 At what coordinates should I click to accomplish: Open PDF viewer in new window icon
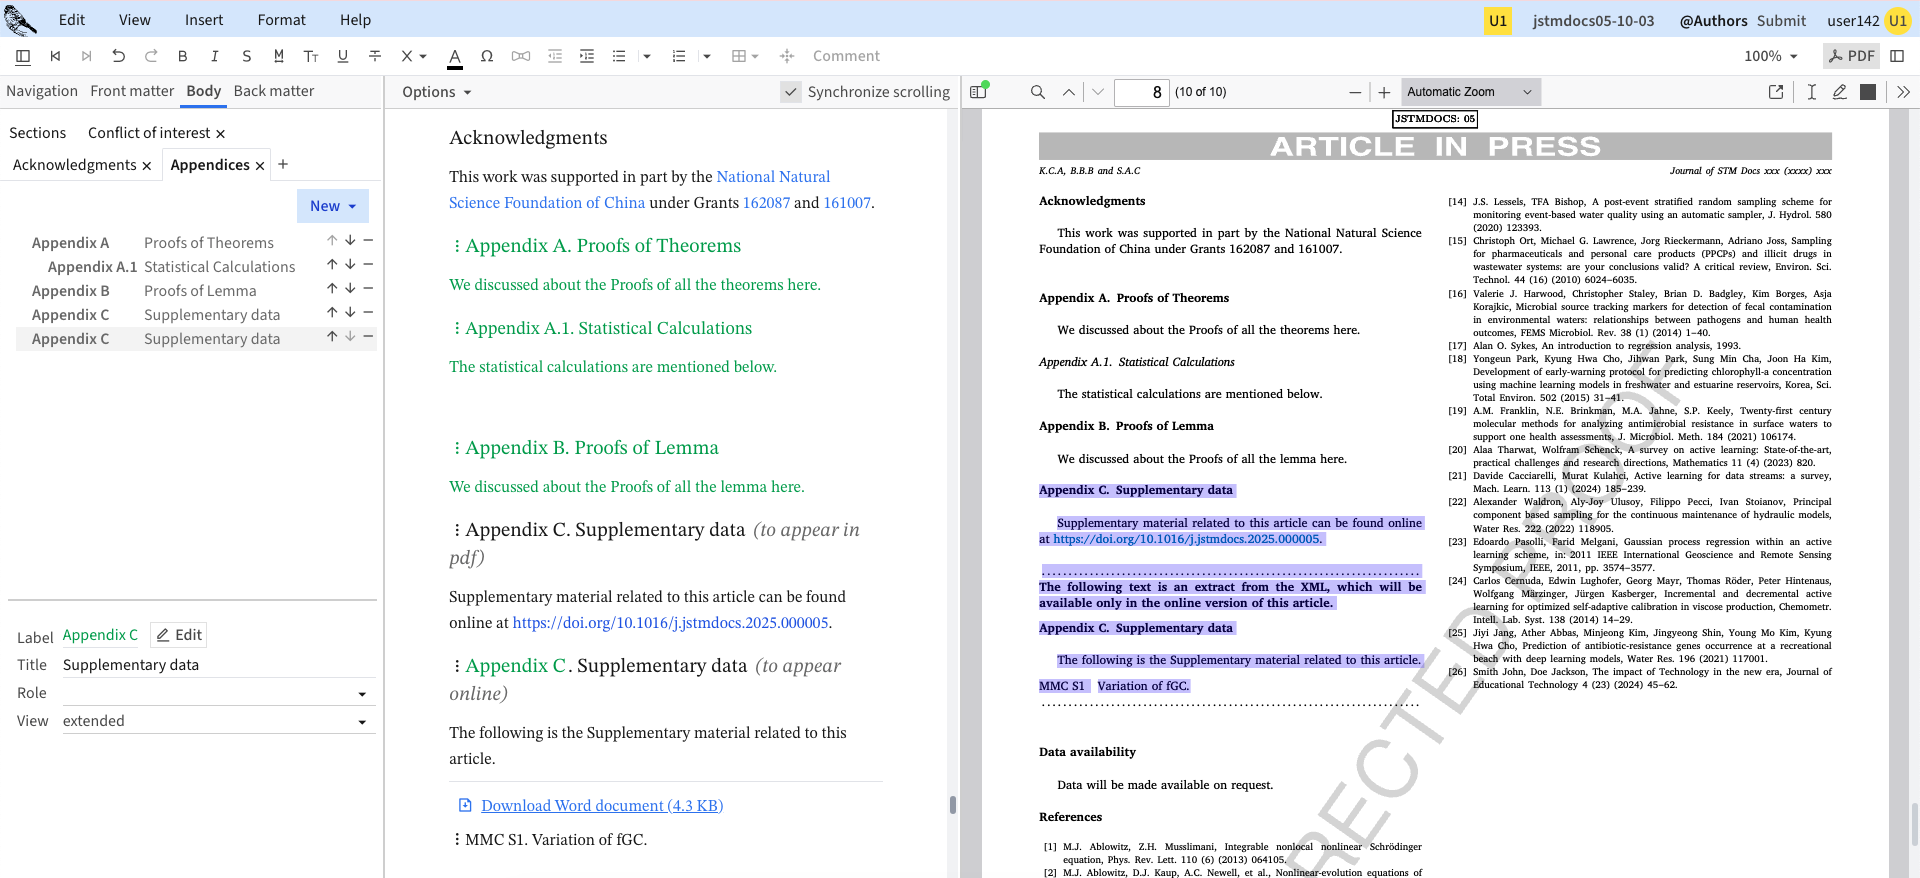pos(1776,92)
